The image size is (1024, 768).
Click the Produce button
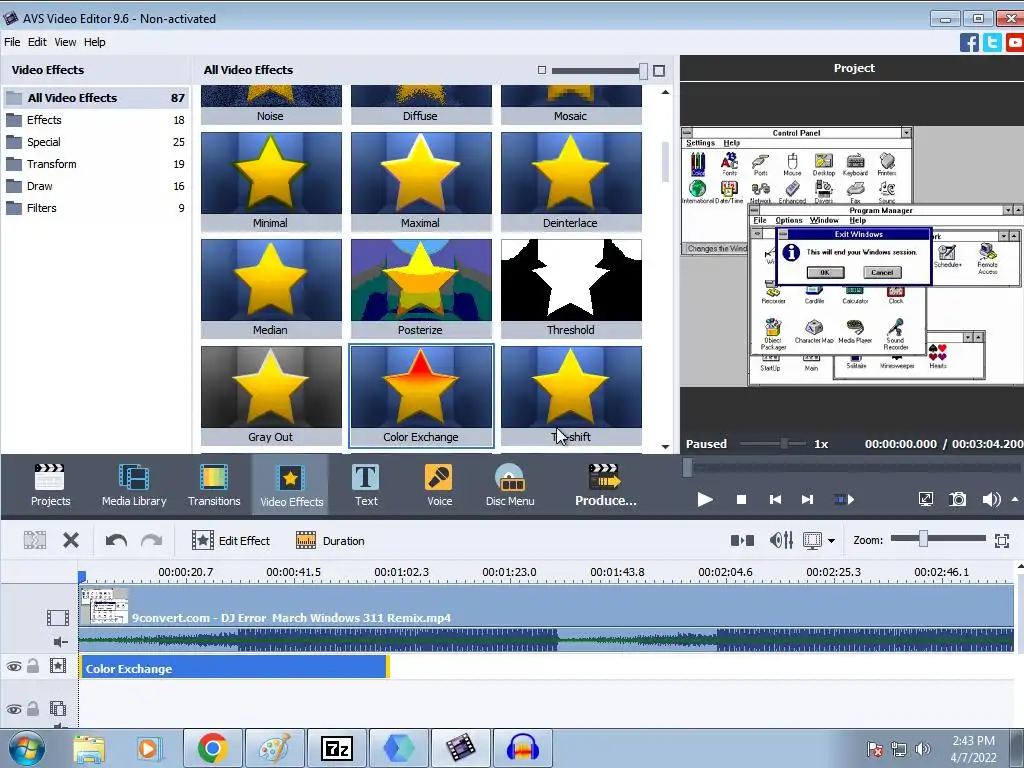[605, 485]
